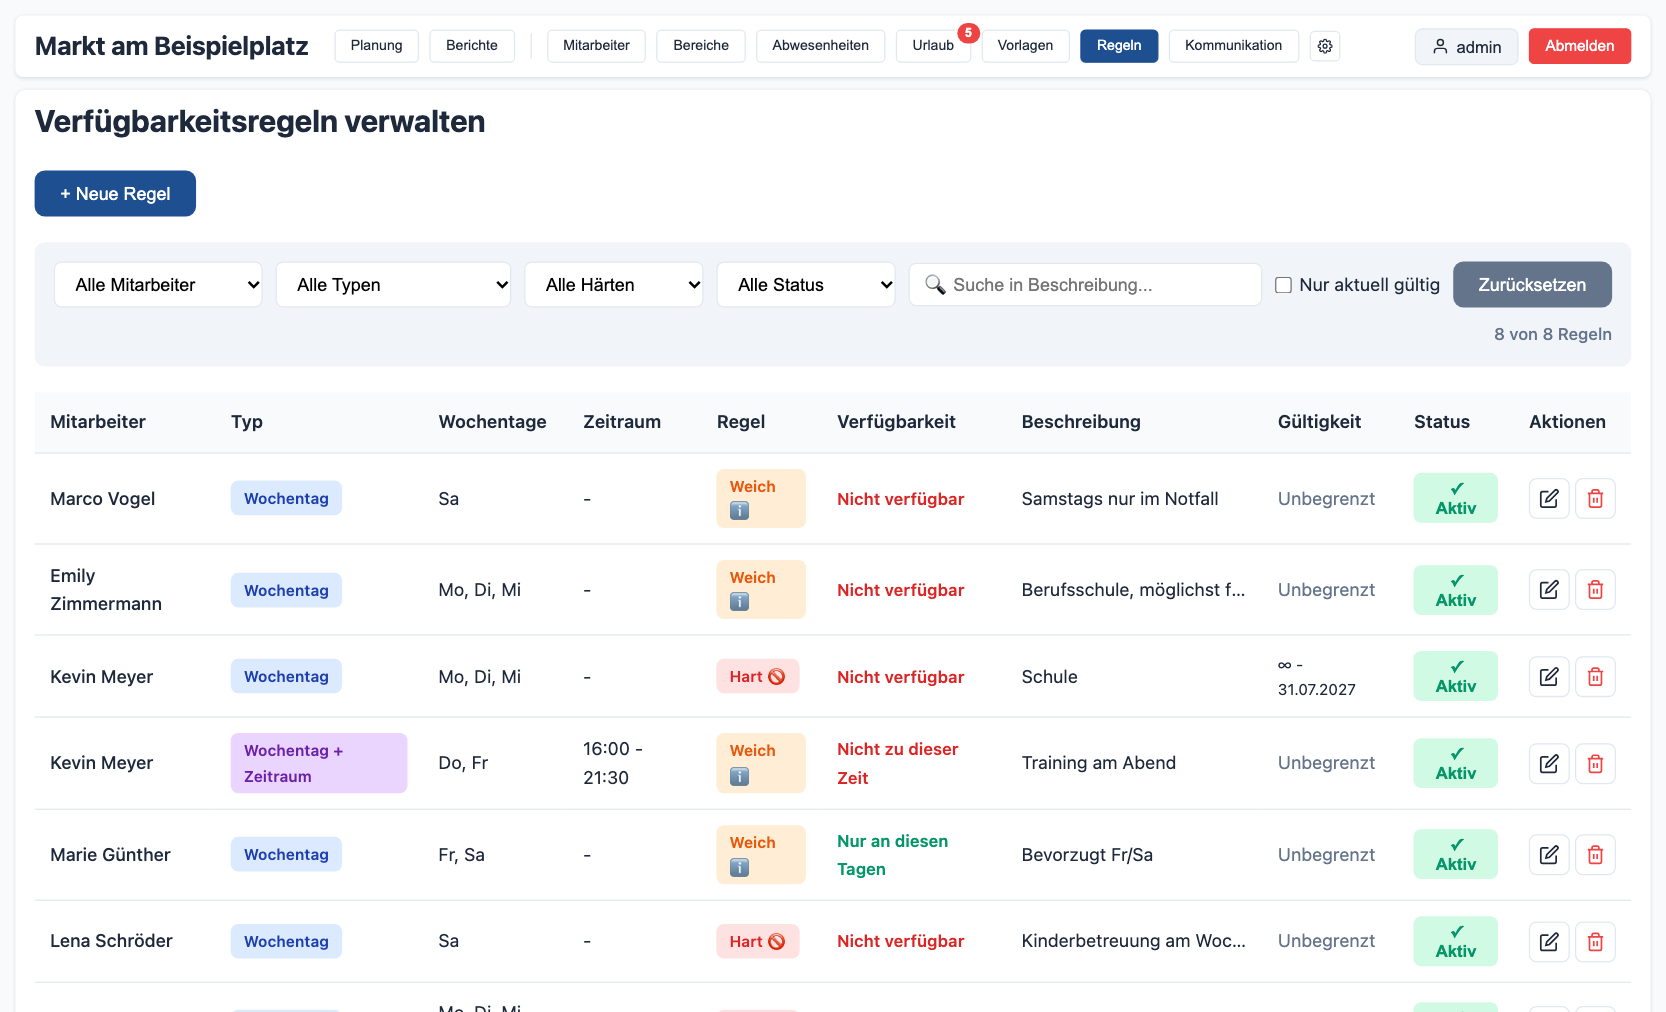Enable the Nur aktuell gültig checkbox

1283,285
